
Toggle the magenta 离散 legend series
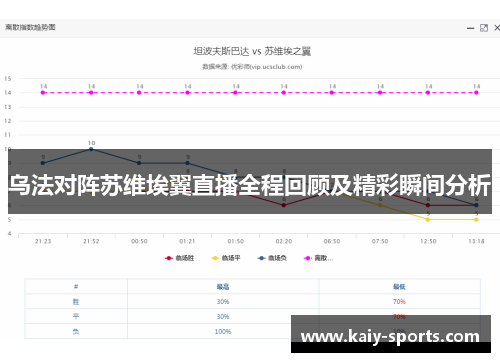(318, 258)
